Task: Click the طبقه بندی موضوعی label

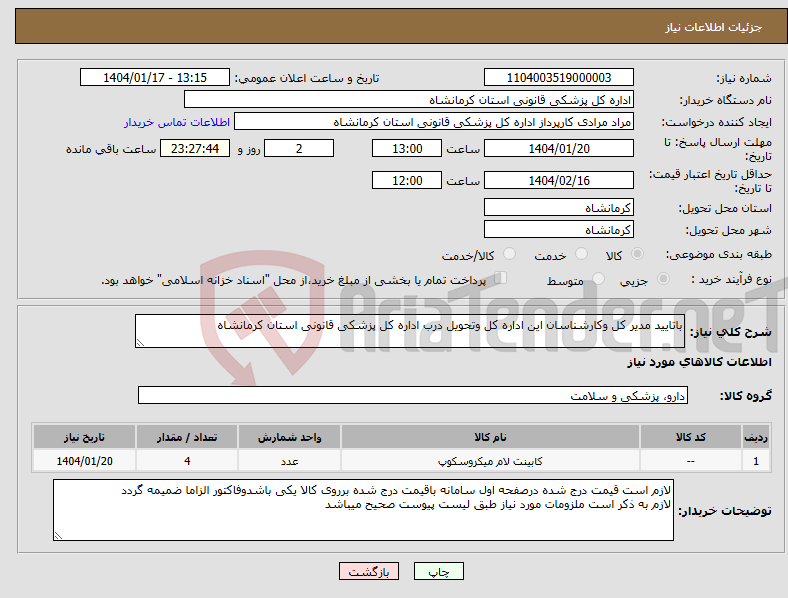Action: 719,254
